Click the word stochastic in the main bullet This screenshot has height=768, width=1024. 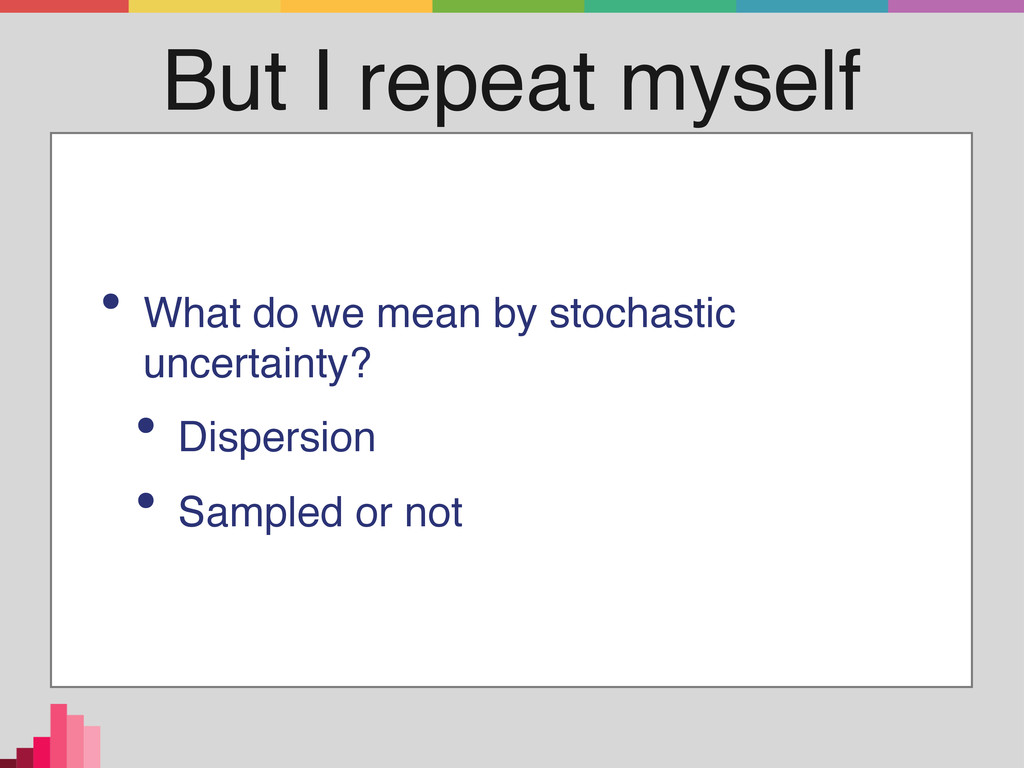[642, 313]
